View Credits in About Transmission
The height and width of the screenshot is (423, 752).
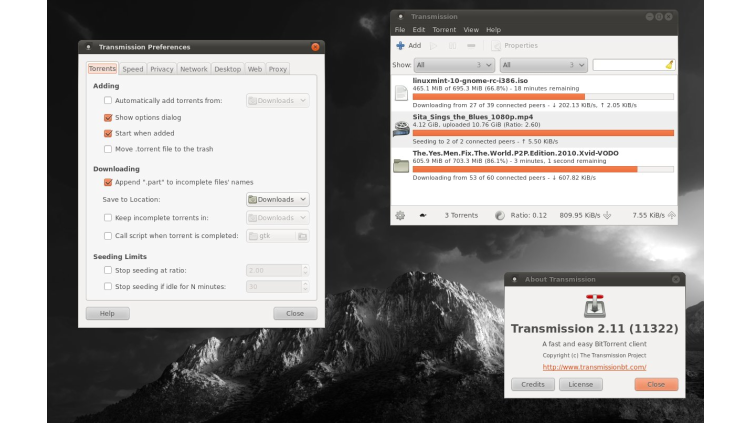click(x=533, y=384)
